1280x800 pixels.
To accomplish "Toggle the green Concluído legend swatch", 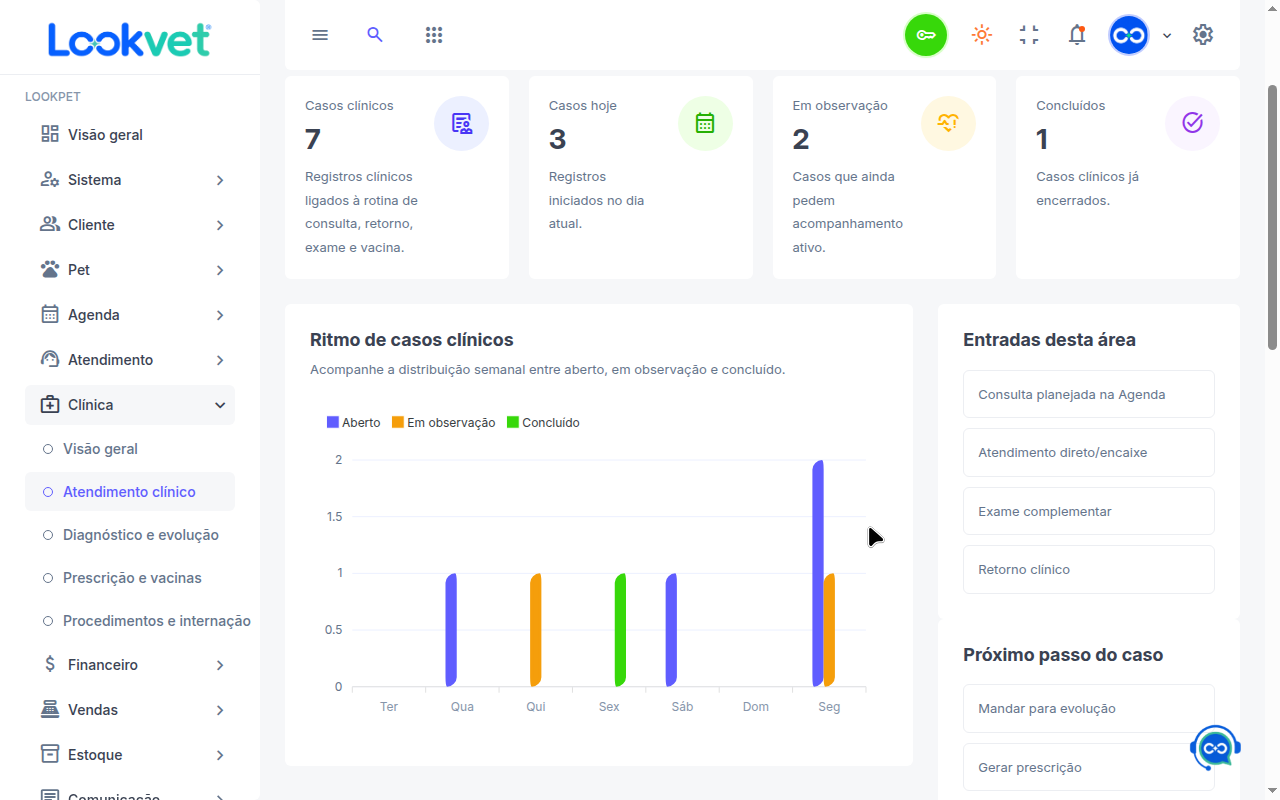I will [x=513, y=423].
